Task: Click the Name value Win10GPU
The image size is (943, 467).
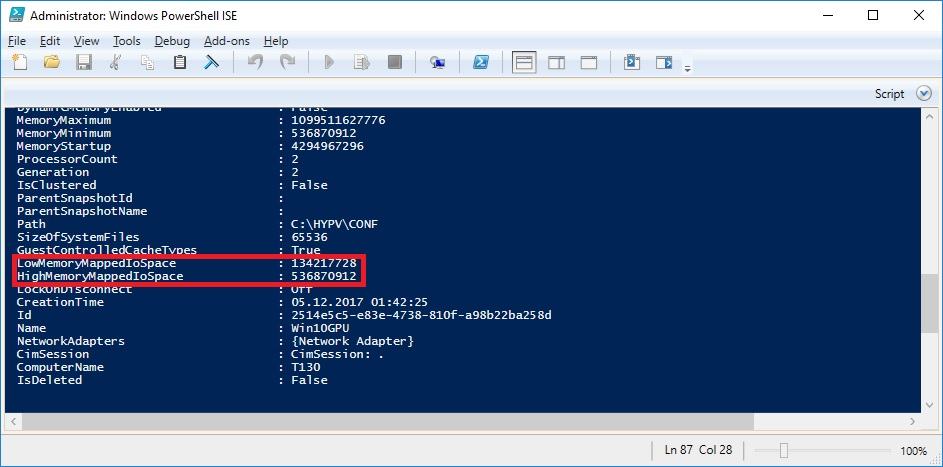Action: point(320,328)
